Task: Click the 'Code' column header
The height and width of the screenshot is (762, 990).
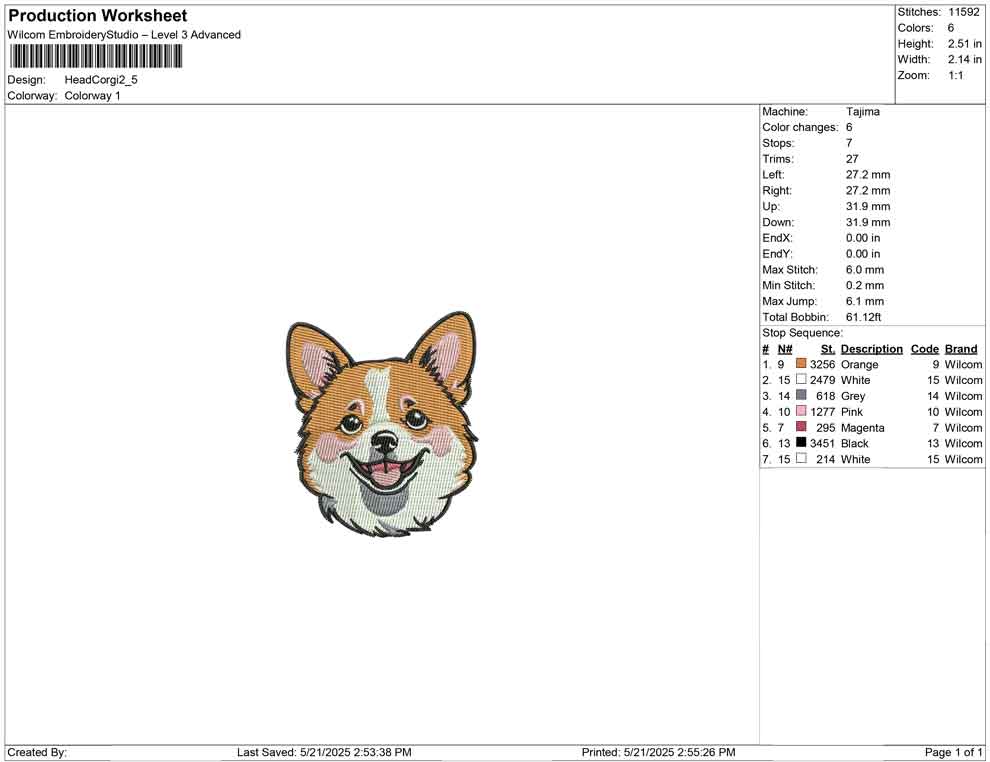Action: click(x=925, y=349)
